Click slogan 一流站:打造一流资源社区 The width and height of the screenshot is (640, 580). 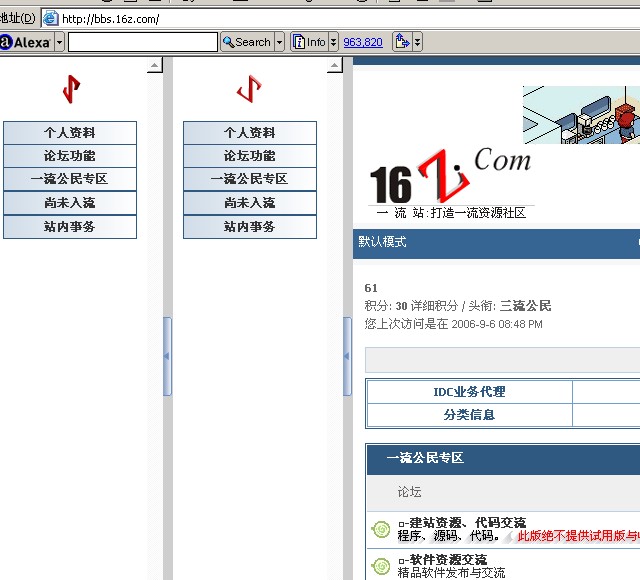[x=451, y=213]
